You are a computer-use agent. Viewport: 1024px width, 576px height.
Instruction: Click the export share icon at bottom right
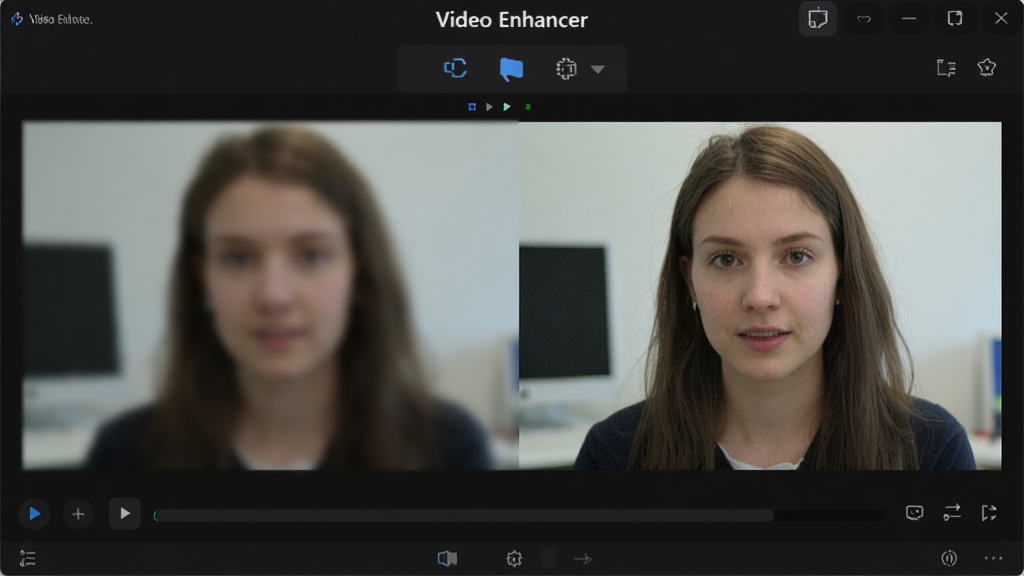pos(989,513)
